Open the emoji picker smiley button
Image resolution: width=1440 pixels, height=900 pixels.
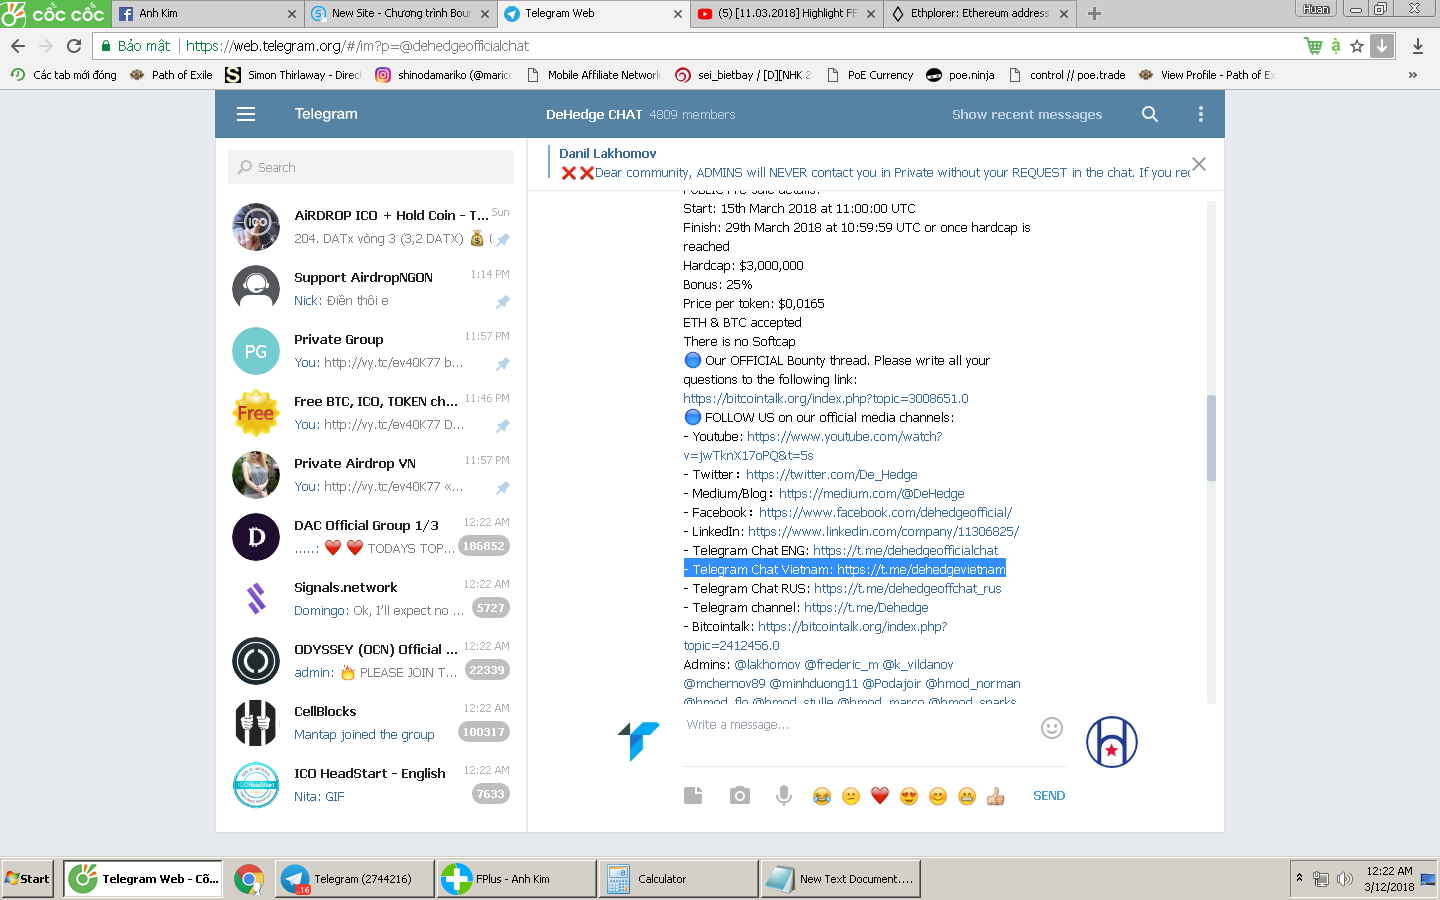pos(1052,728)
